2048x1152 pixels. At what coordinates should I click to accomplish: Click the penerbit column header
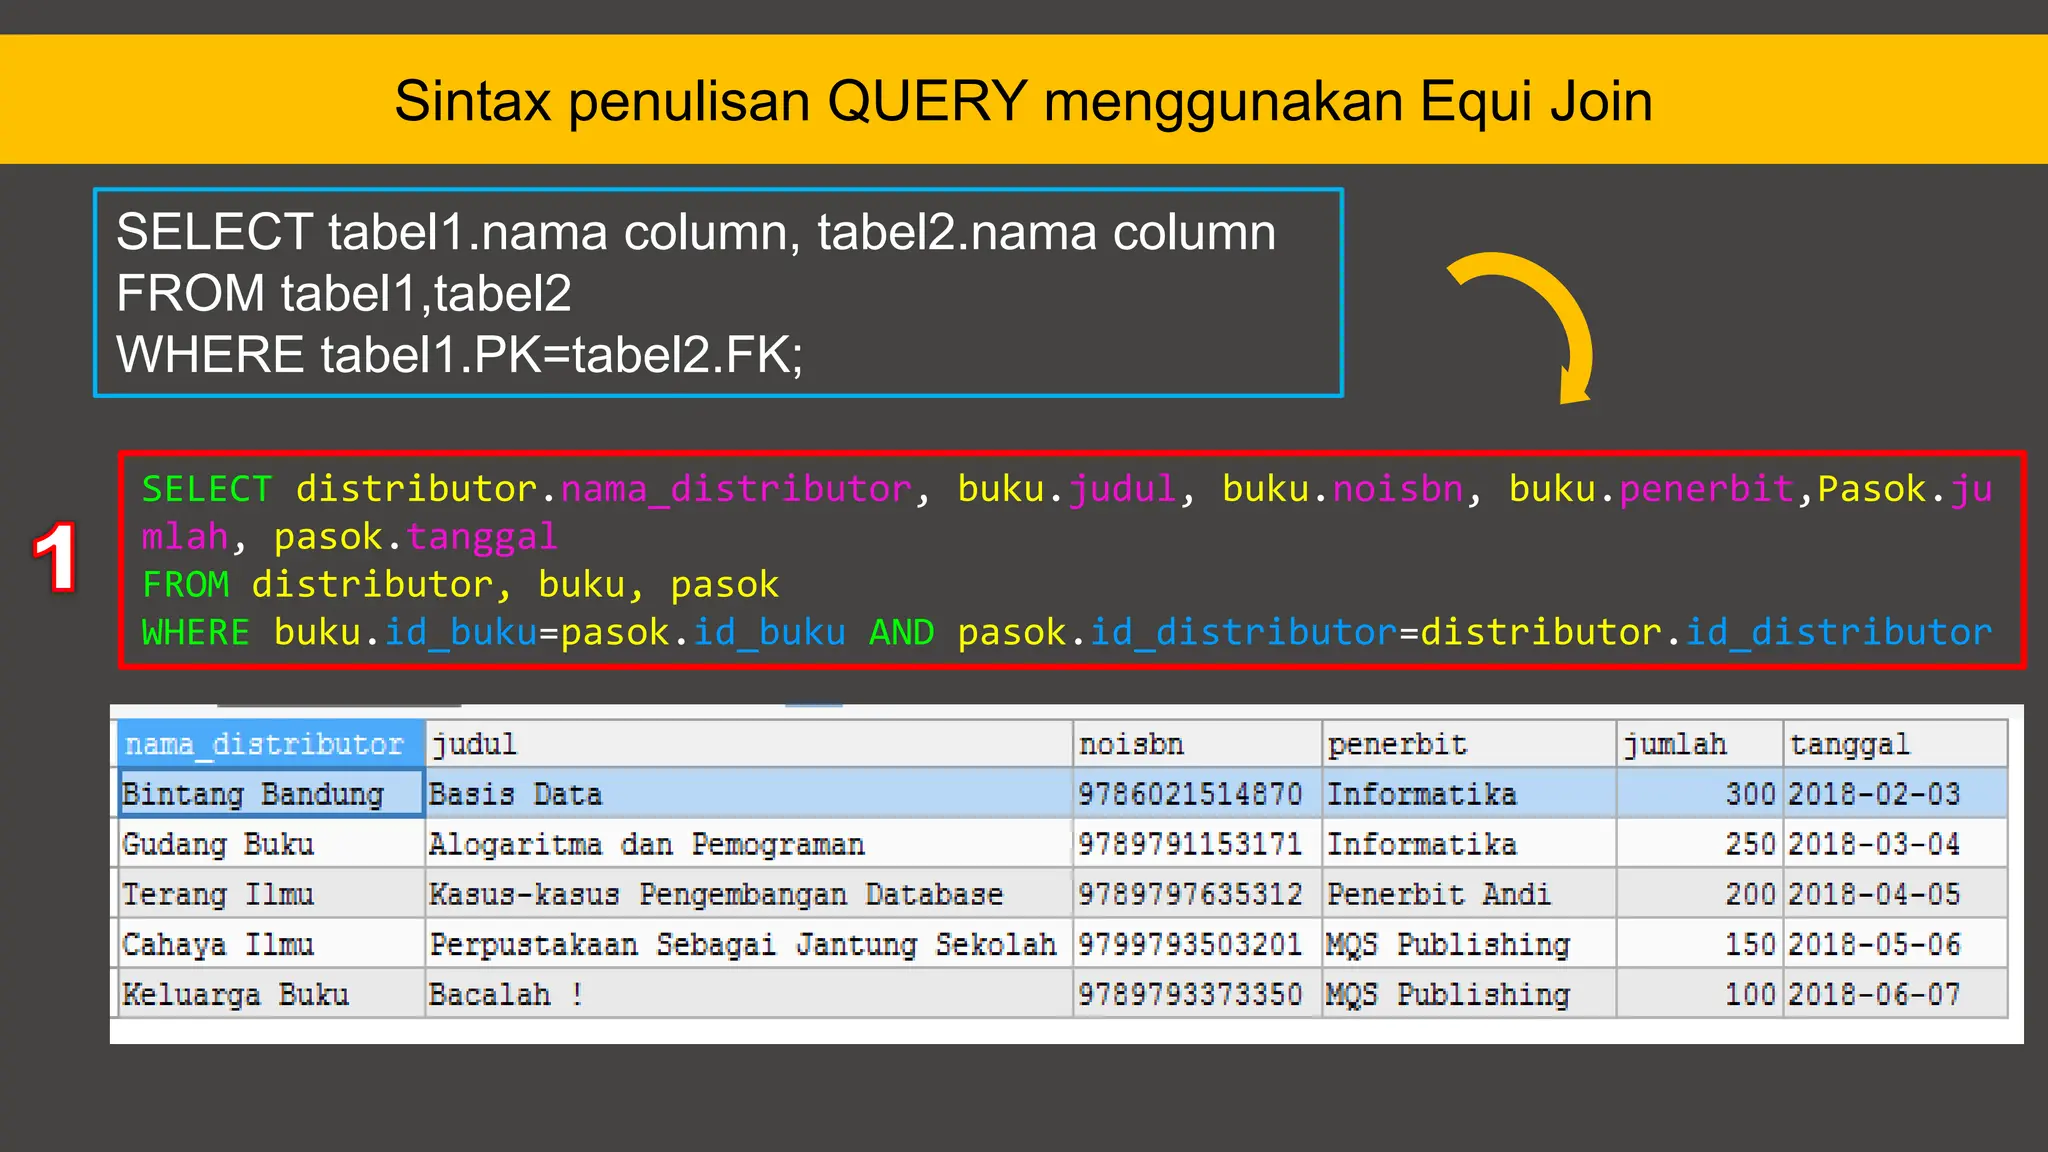coord(1470,744)
